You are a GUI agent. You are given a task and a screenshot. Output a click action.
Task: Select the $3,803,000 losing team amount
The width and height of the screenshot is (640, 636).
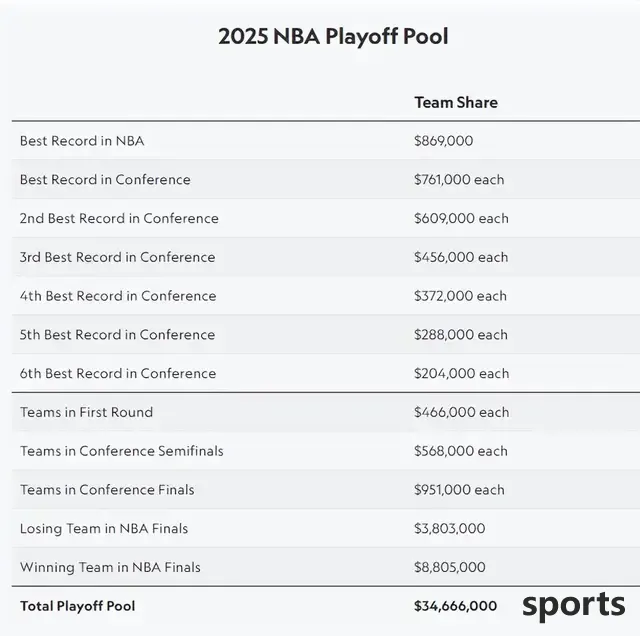(x=449, y=529)
